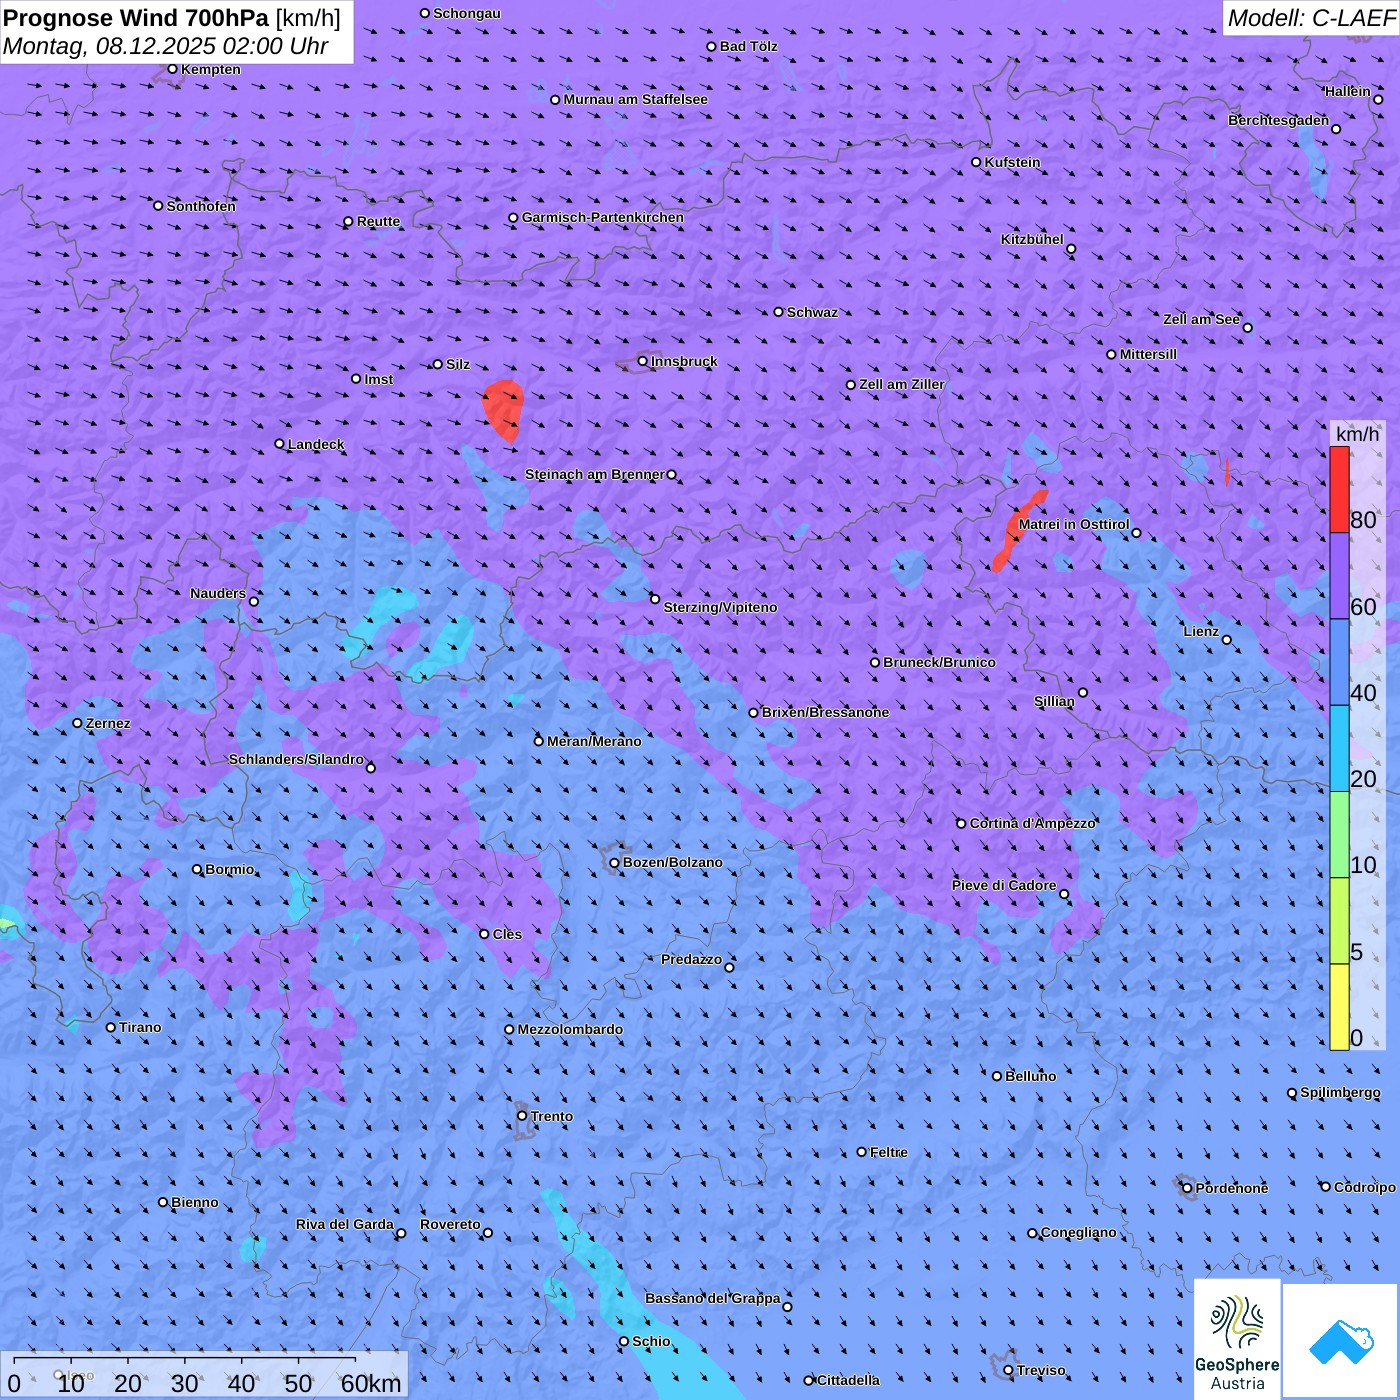Click the Lienz marker dot

pos(1227,640)
